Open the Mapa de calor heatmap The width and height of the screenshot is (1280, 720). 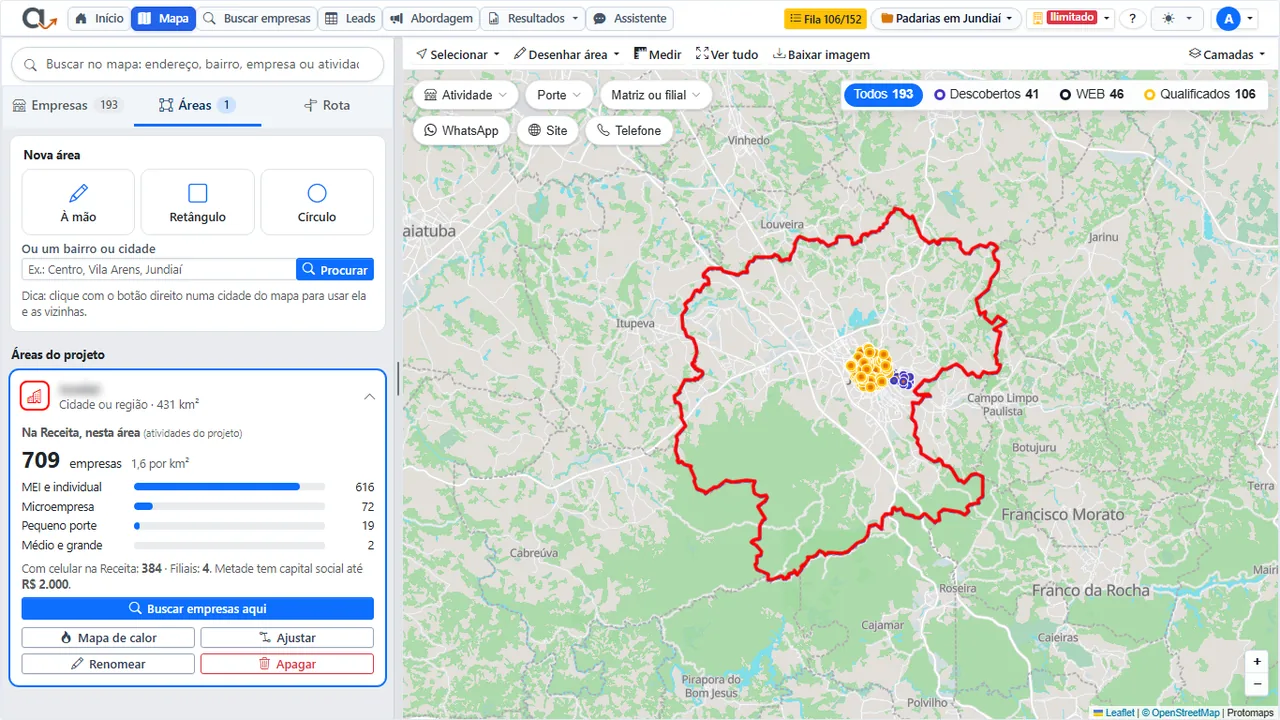108,638
